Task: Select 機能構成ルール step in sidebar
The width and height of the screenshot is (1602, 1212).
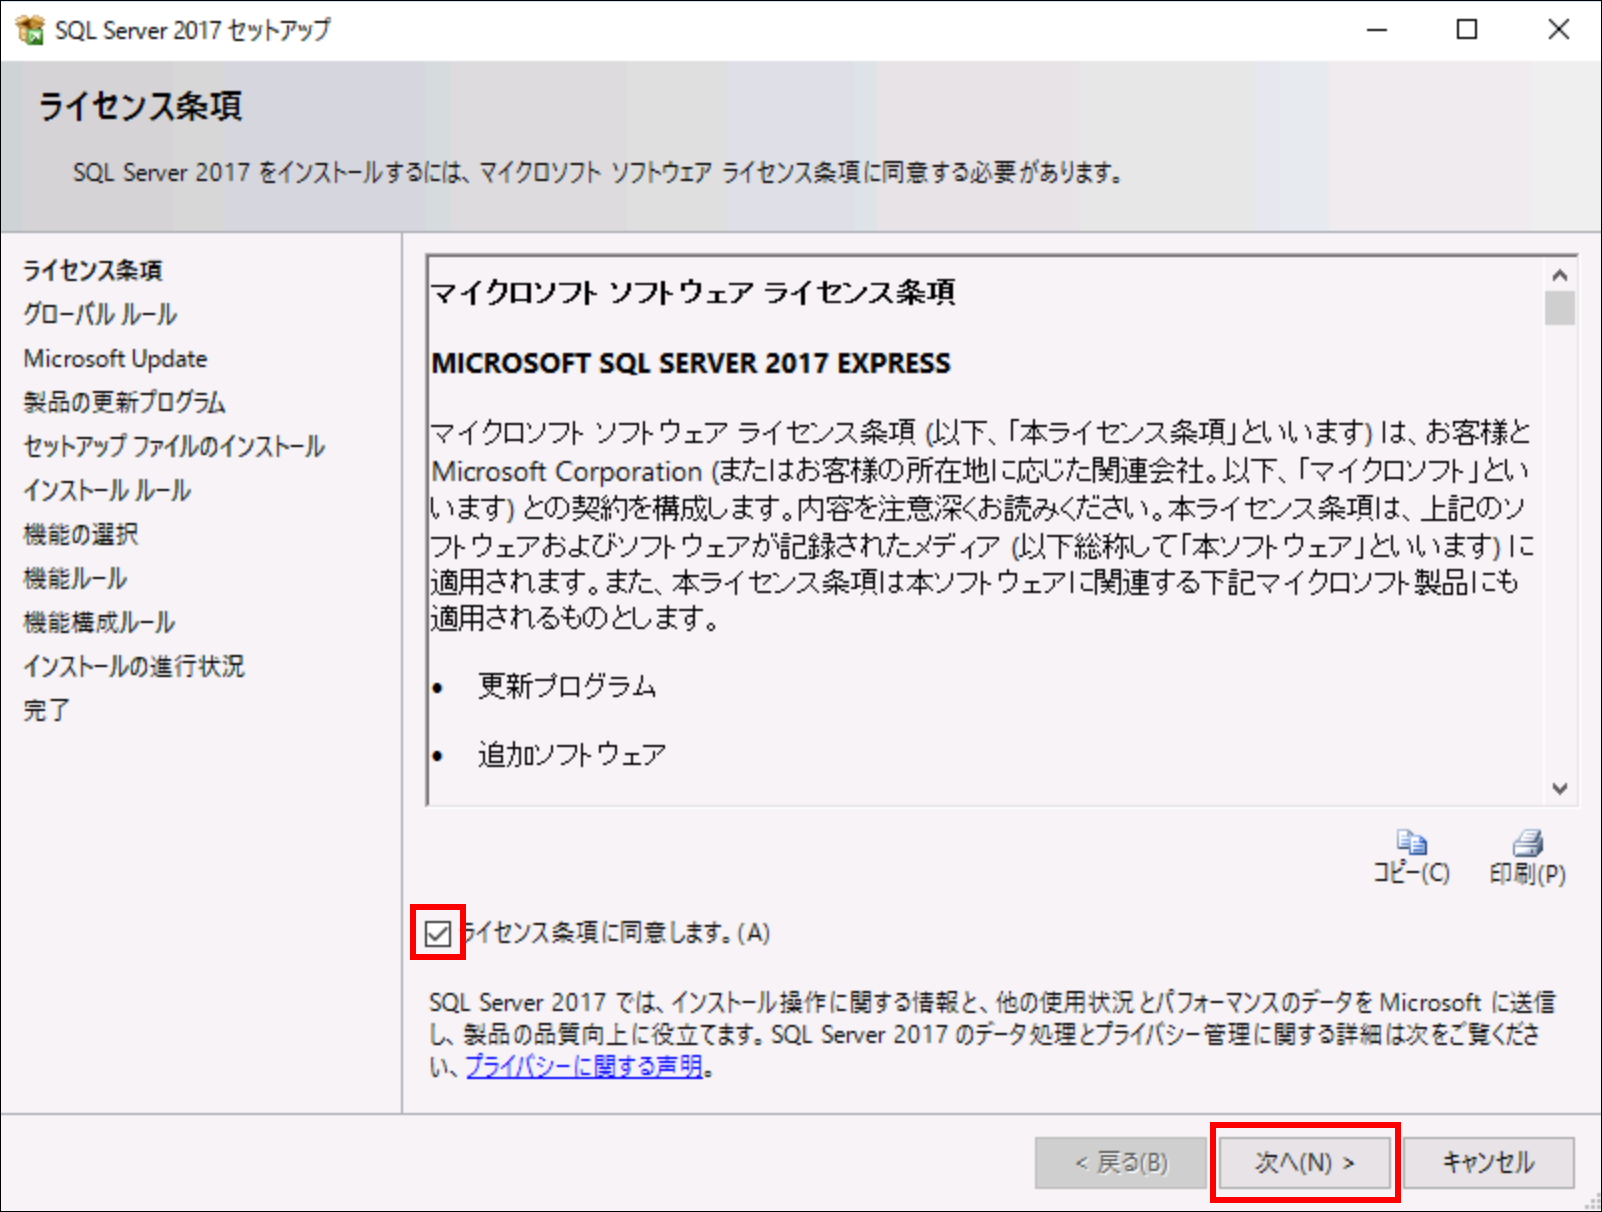Action: point(99,622)
